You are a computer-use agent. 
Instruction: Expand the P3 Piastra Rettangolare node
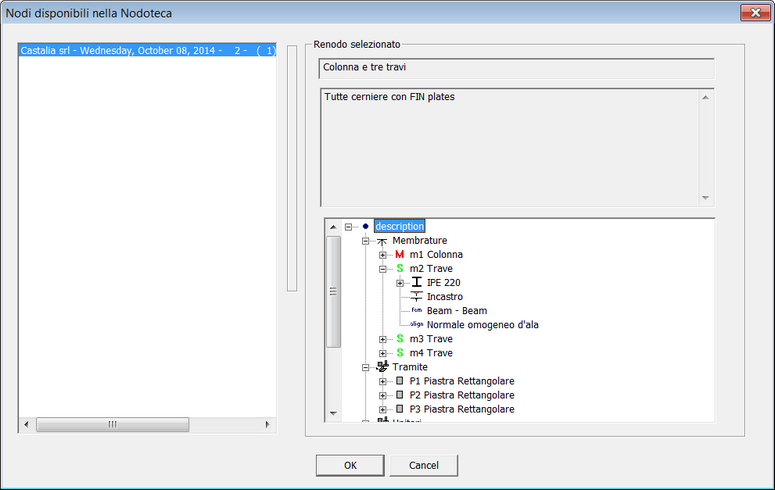383,409
